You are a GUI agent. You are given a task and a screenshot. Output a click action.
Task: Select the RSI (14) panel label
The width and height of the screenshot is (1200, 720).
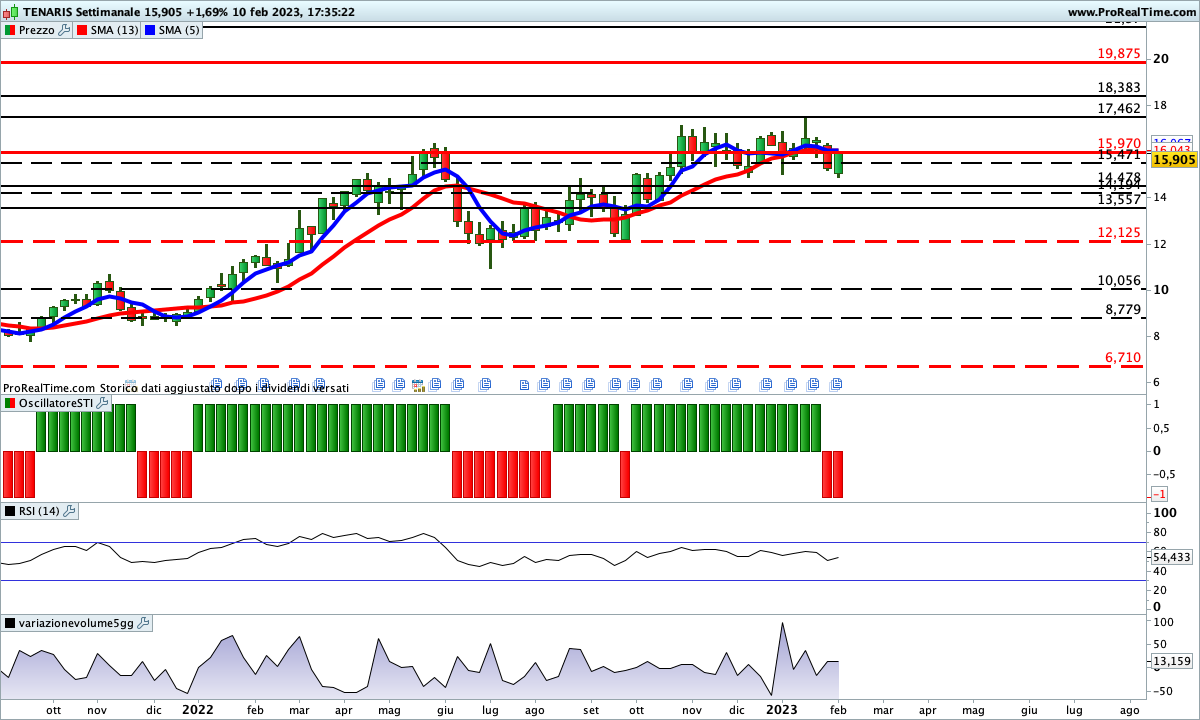click(x=39, y=511)
